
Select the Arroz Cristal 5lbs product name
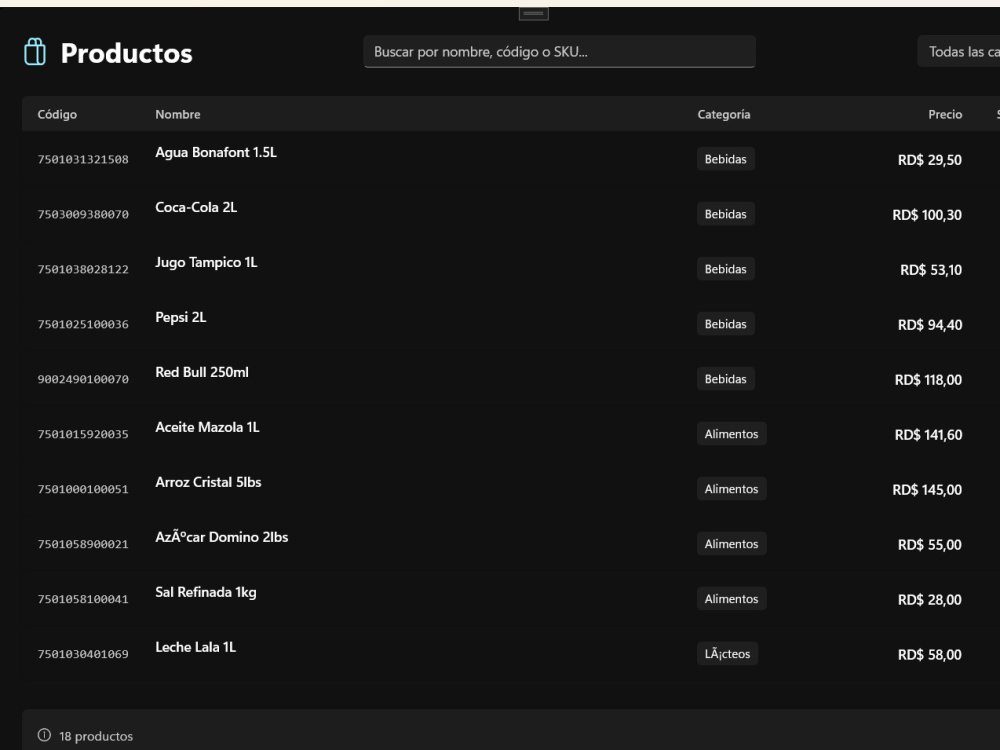[208, 482]
